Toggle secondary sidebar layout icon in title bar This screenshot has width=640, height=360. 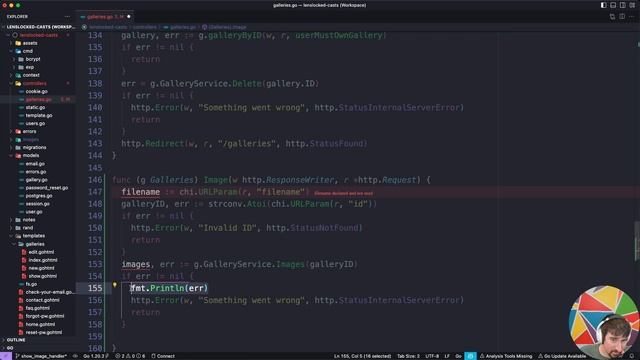[622, 5]
